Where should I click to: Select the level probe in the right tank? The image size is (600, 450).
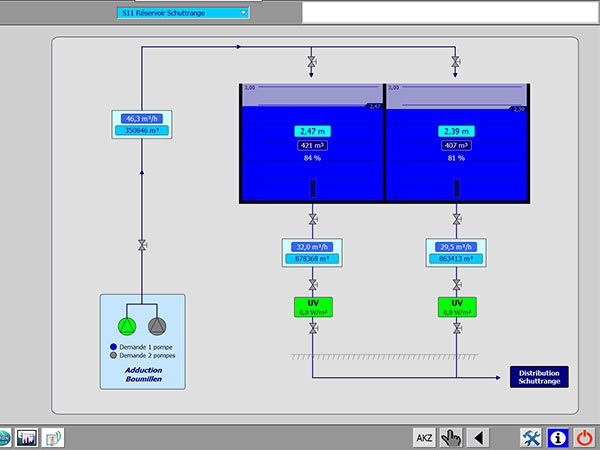457,188
